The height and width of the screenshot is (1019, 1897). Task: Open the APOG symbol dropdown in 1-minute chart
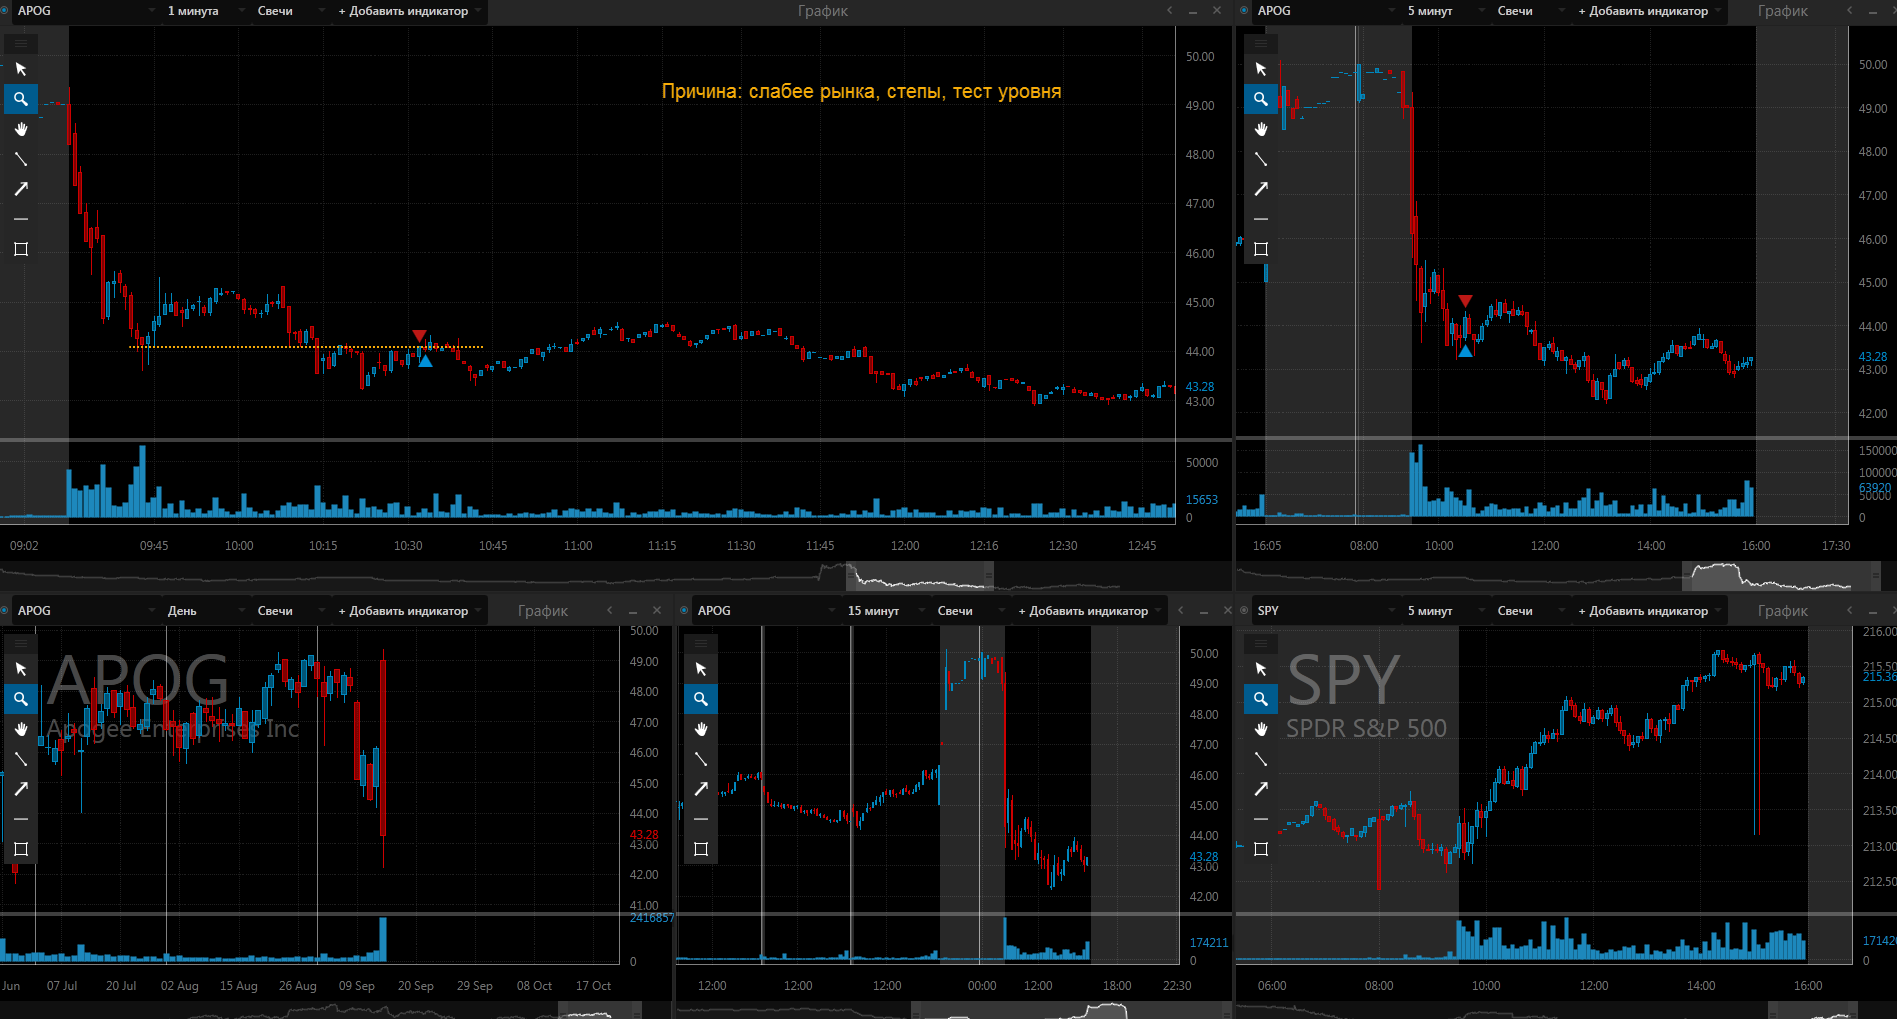pos(86,11)
